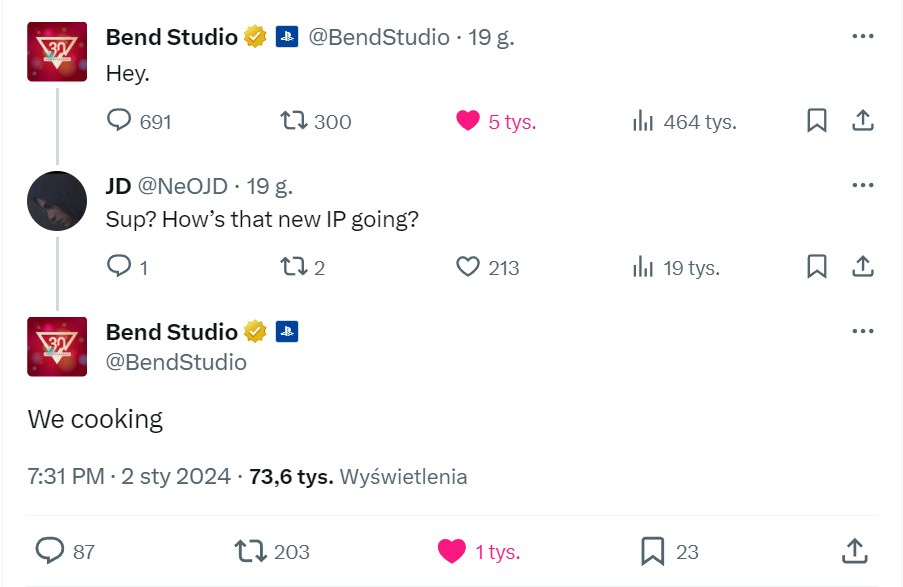Reply to JD's "Sup?" tweet
The image size is (903, 587).
pyautogui.click(x=119, y=267)
